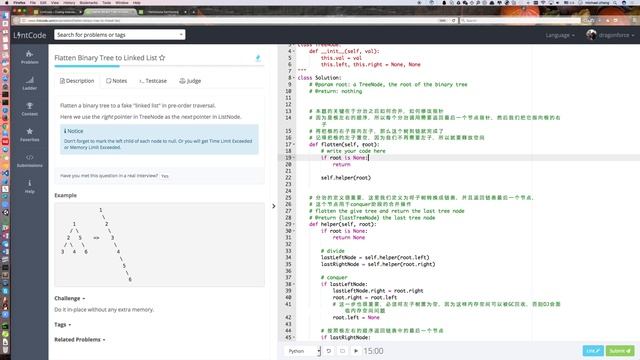Click Yes for met in real interview
The image size is (640, 360).
[164, 176]
